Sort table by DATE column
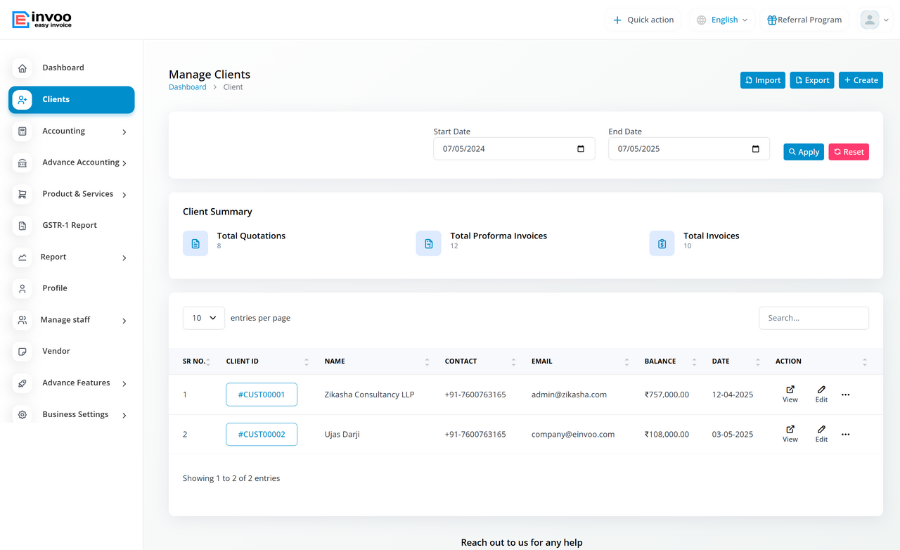Screen dimensions: 900x550 736,361
